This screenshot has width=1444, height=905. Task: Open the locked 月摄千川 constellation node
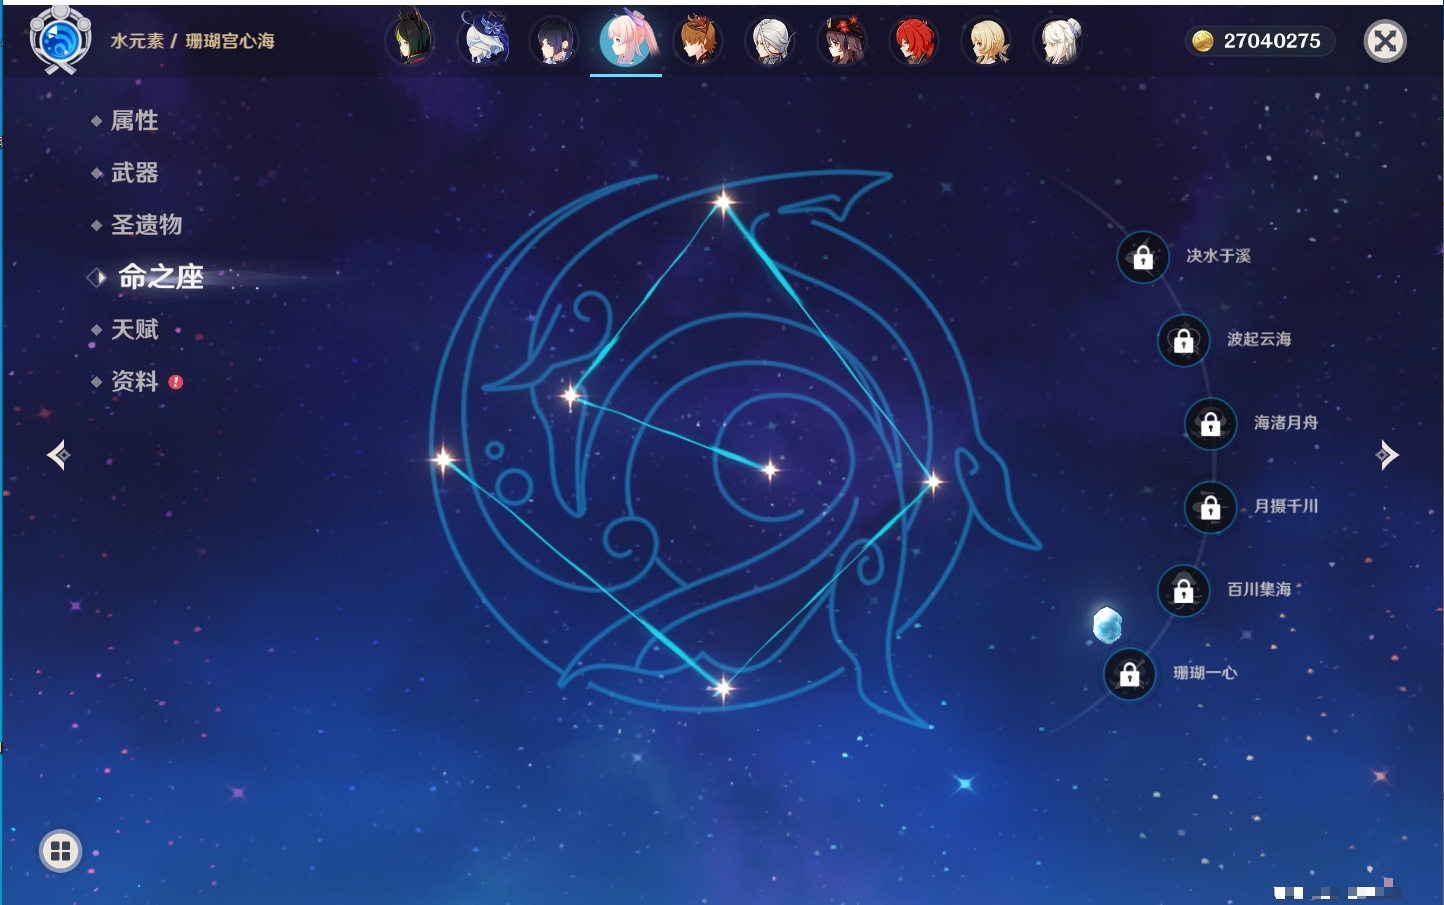coord(1210,507)
